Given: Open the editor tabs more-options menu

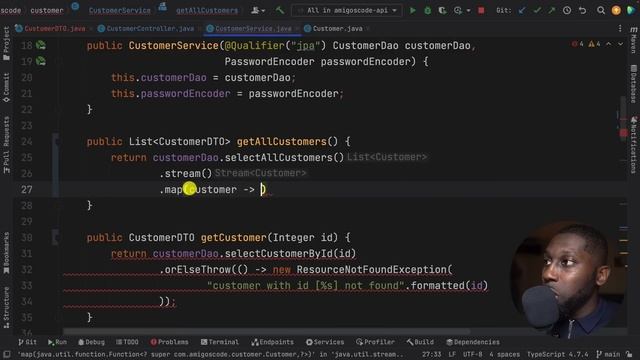Looking at the screenshot, I should 620,29.
